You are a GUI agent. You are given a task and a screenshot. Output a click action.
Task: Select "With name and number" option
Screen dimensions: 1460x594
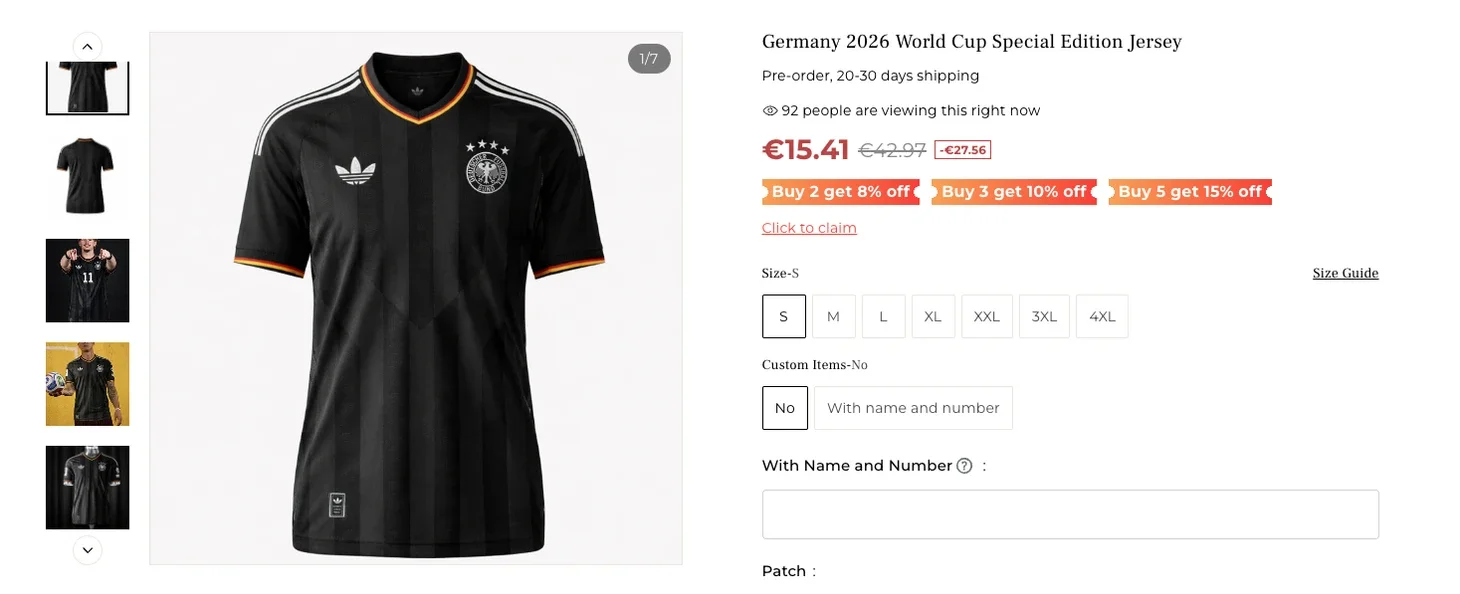(913, 408)
